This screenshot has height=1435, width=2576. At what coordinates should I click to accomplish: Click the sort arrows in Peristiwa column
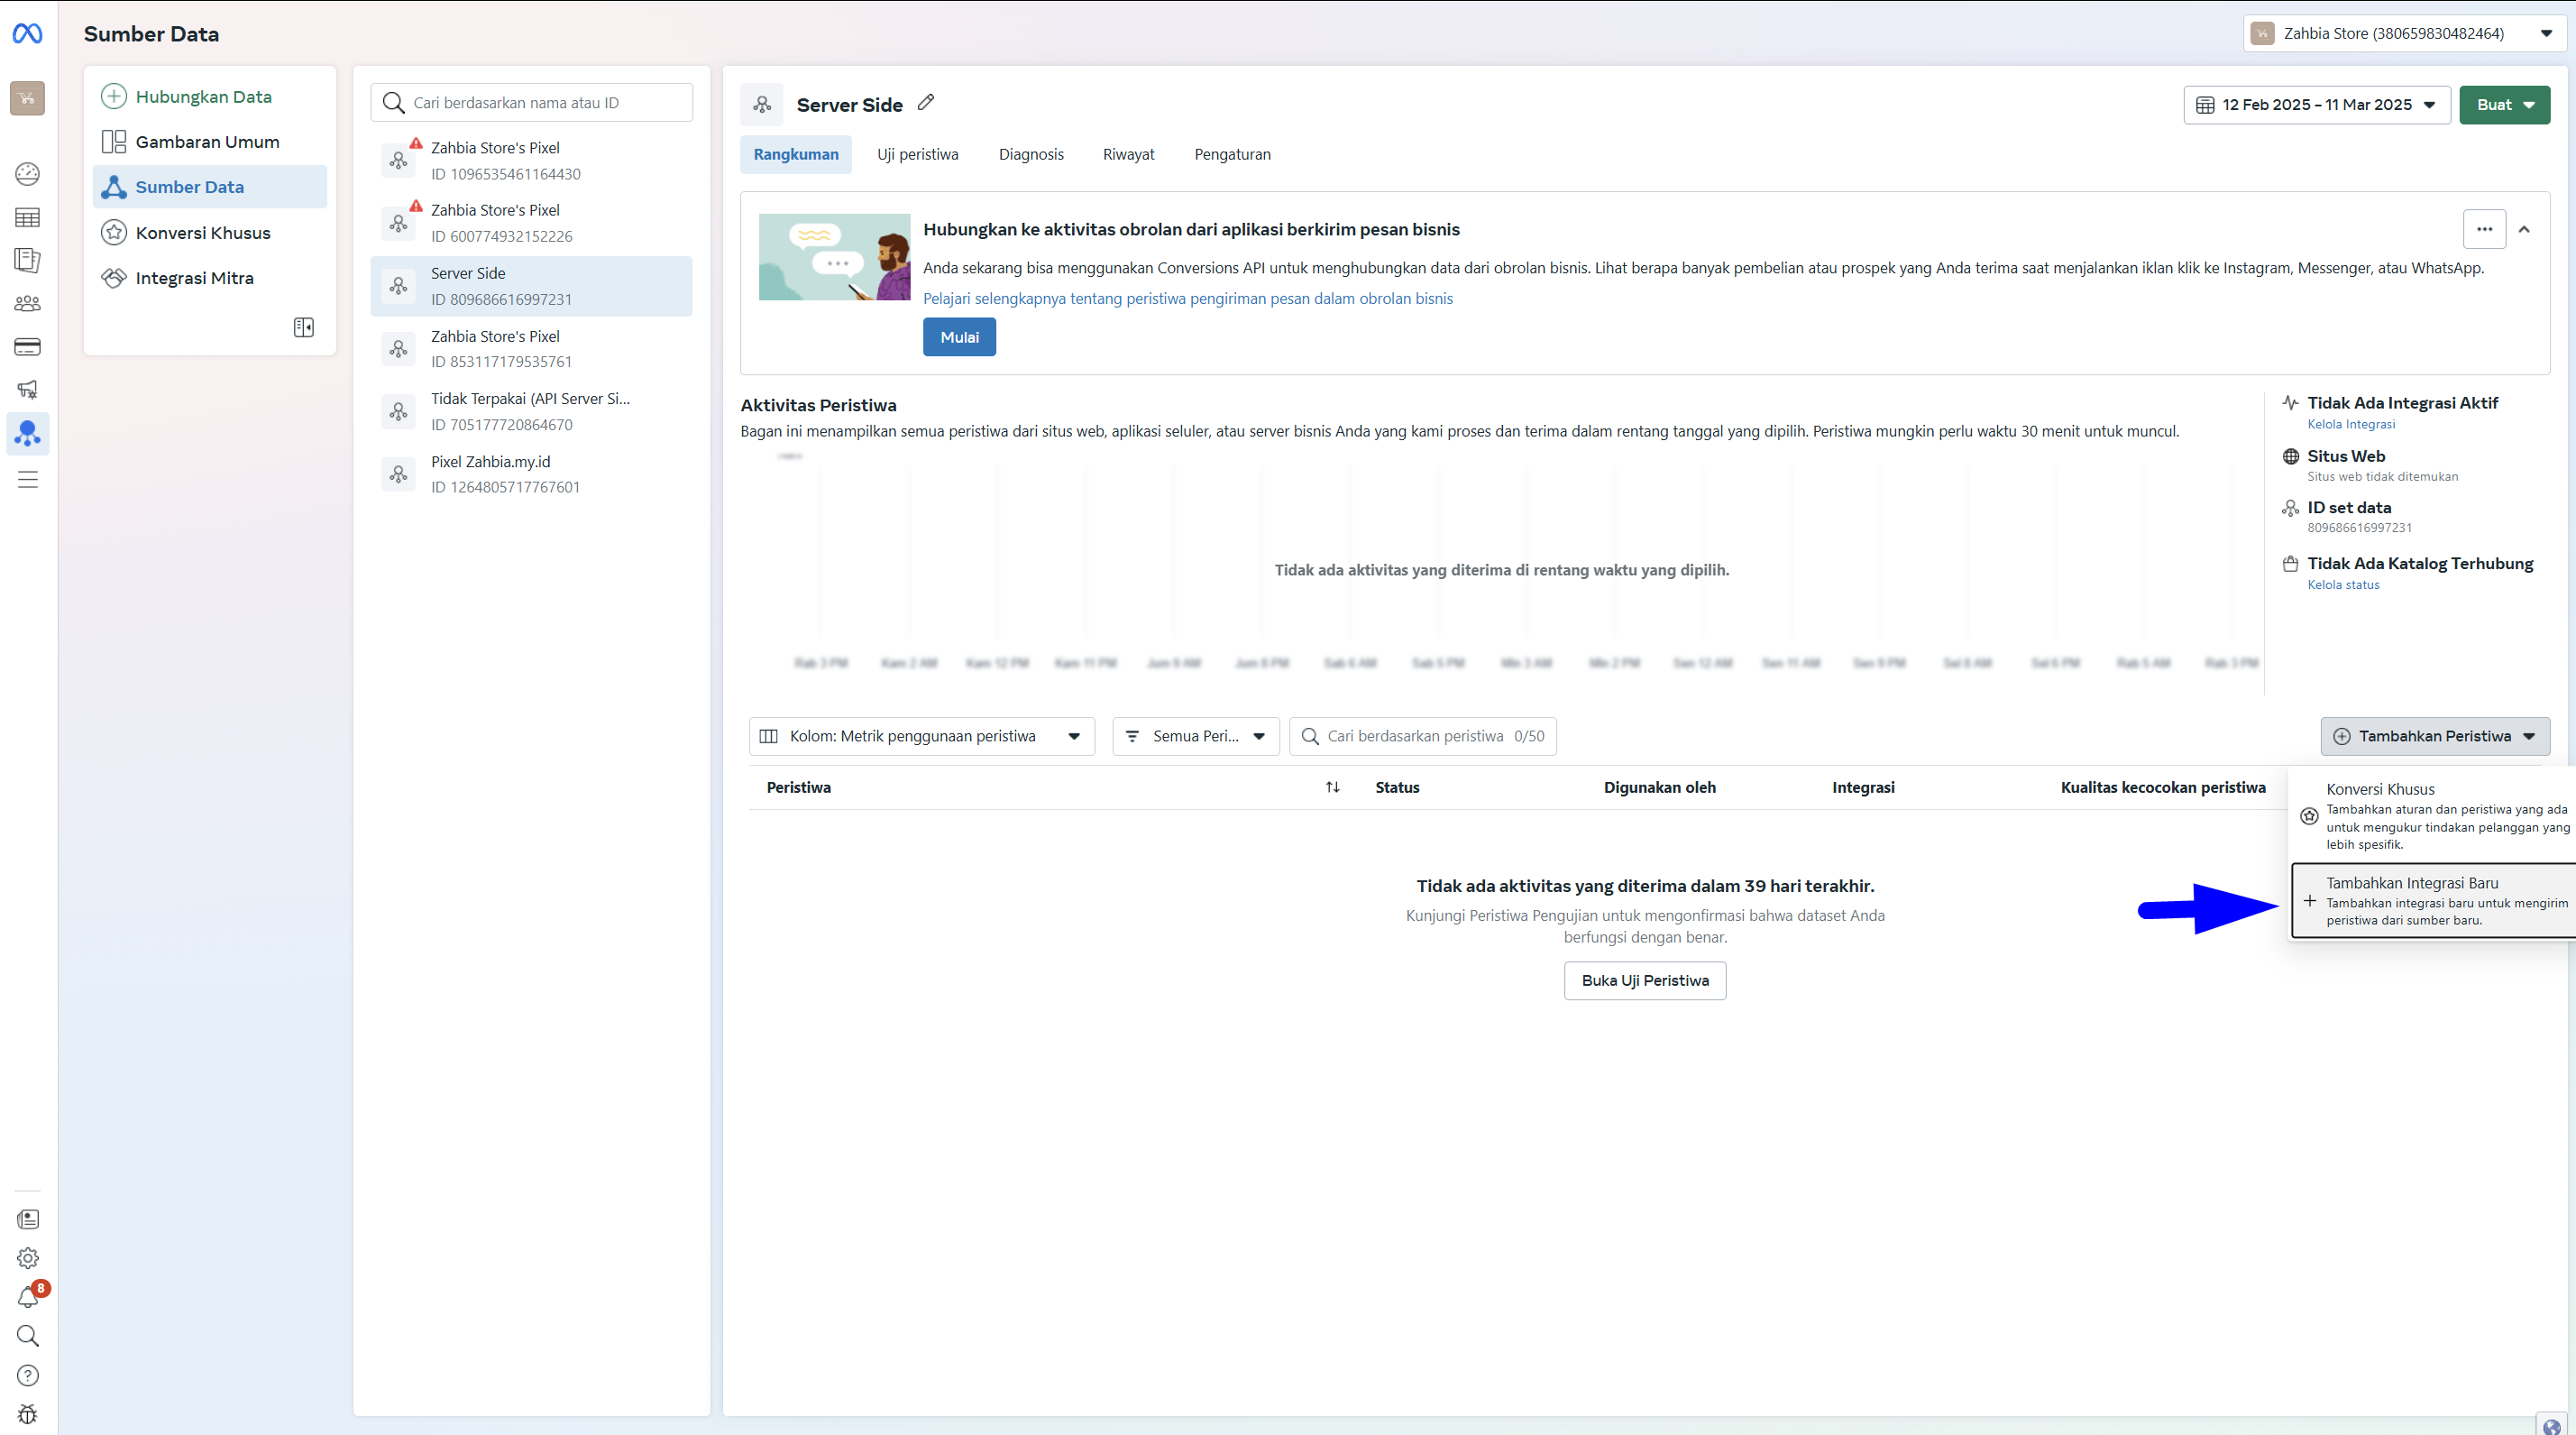tap(1332, 787)
